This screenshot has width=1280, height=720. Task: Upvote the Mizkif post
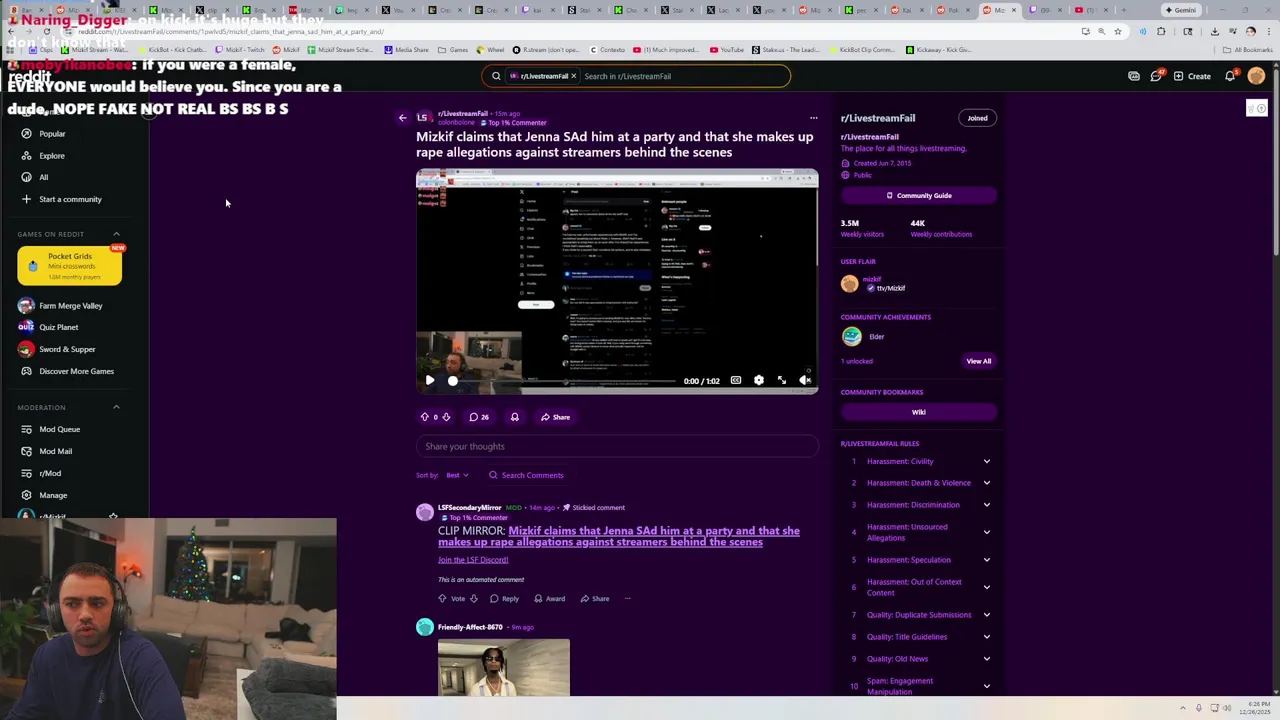click(424, 417)
